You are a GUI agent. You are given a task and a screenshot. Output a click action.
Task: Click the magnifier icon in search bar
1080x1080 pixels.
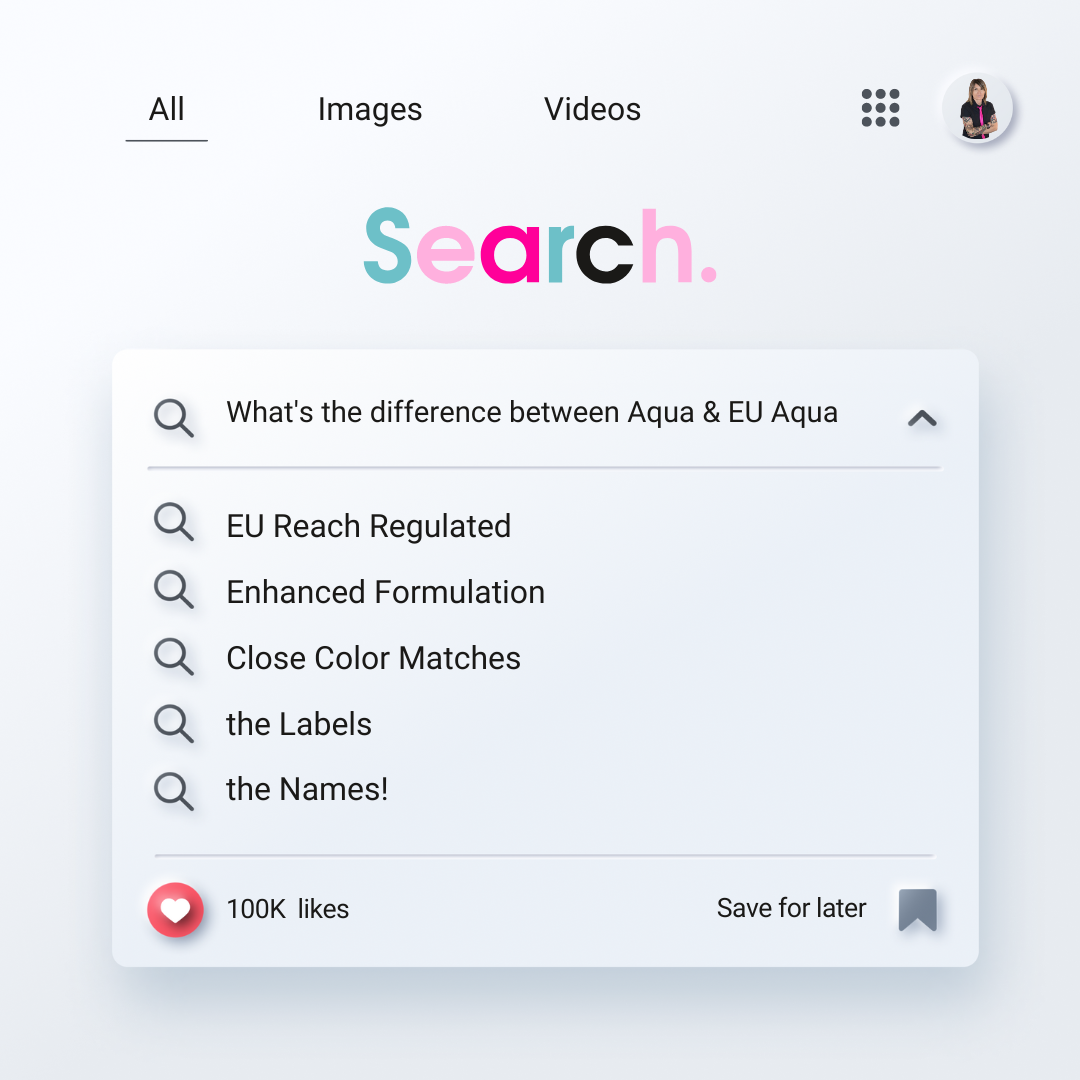click(173, 417)
